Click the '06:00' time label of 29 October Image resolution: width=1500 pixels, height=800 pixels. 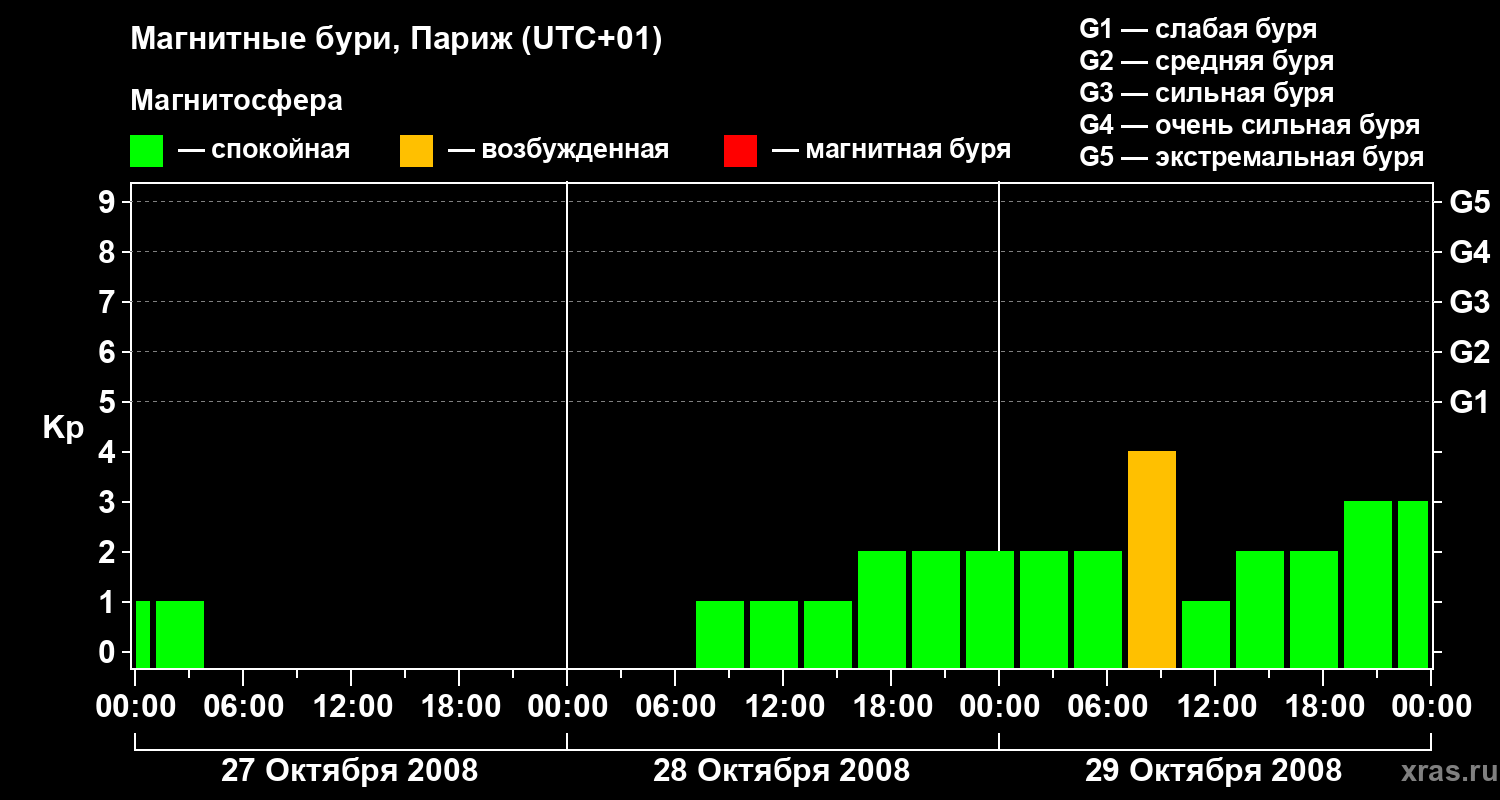[1107, 706]
